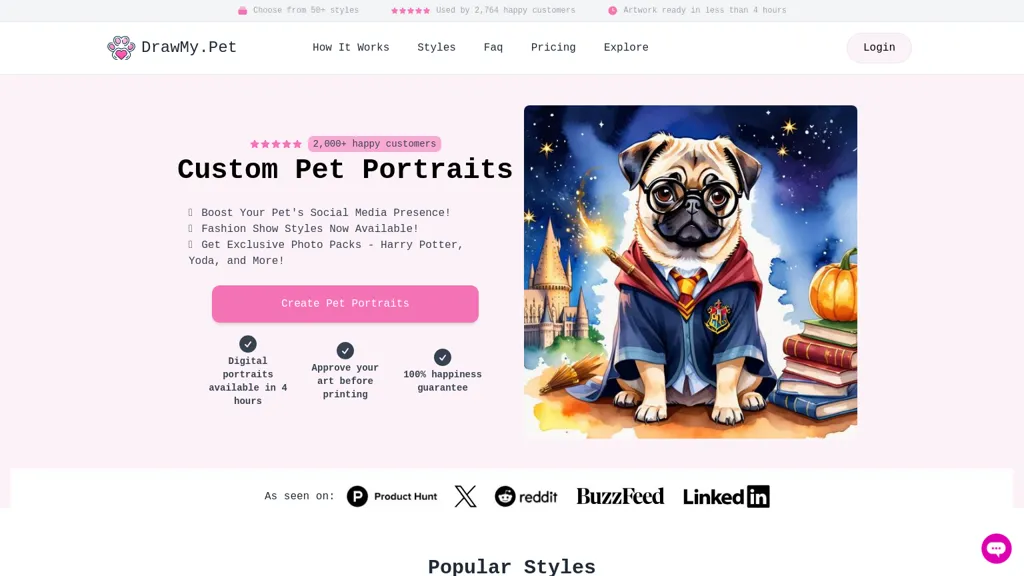Click the BuzzFeed logo

620,496
